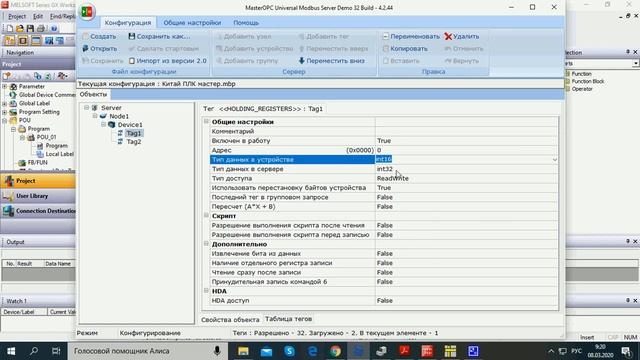Open Google Chrome from the taskbar
The image size is (640, 360).
(336, 351)
